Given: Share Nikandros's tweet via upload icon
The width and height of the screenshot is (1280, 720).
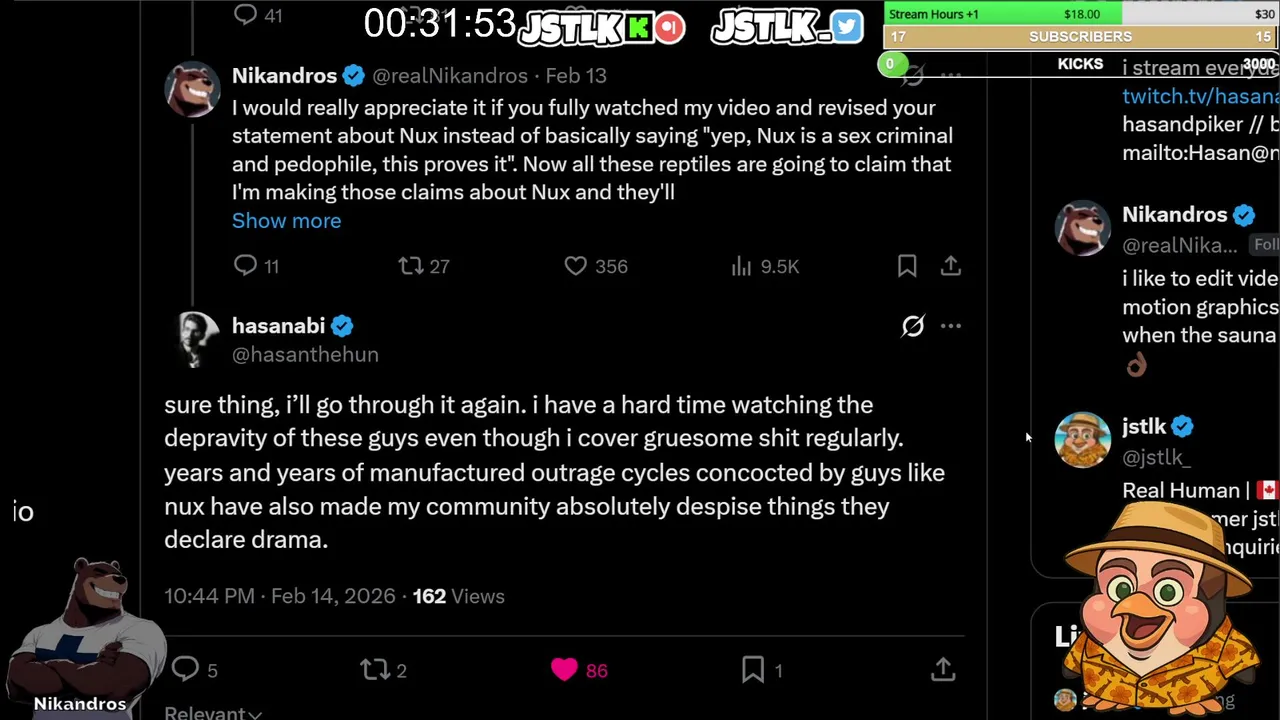Looking at the screenshot, I should coord(951,265).
